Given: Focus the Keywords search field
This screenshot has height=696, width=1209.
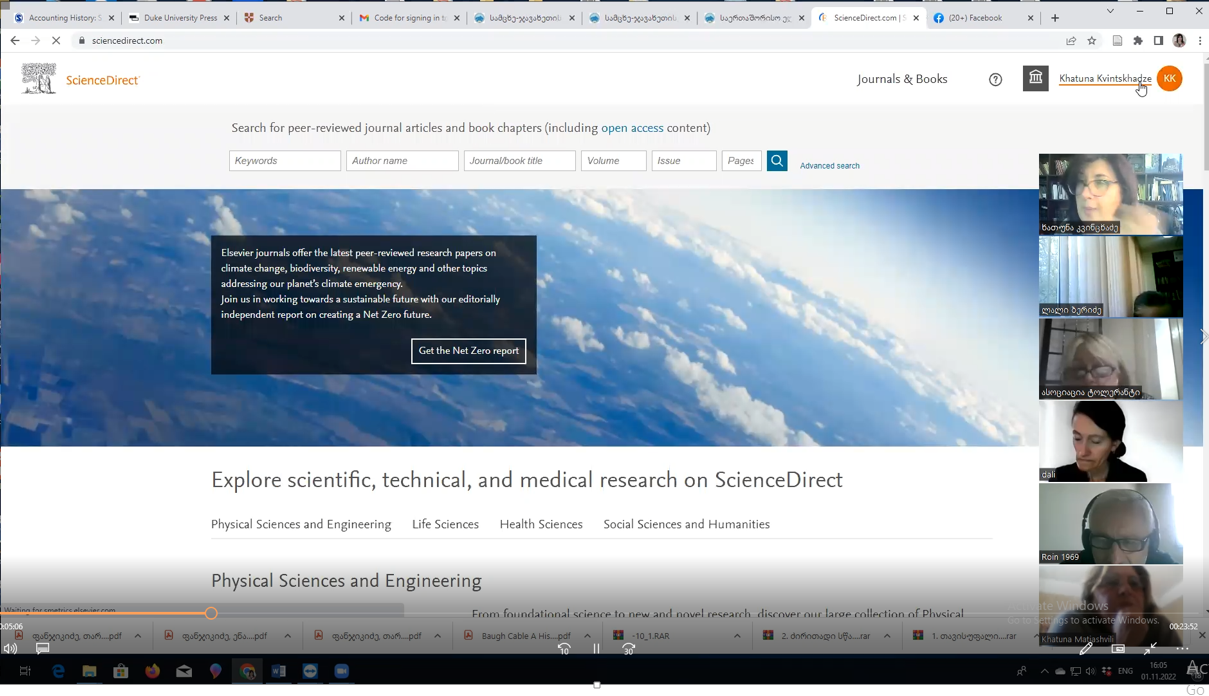Looking at the screenshot, I should 285,160.
